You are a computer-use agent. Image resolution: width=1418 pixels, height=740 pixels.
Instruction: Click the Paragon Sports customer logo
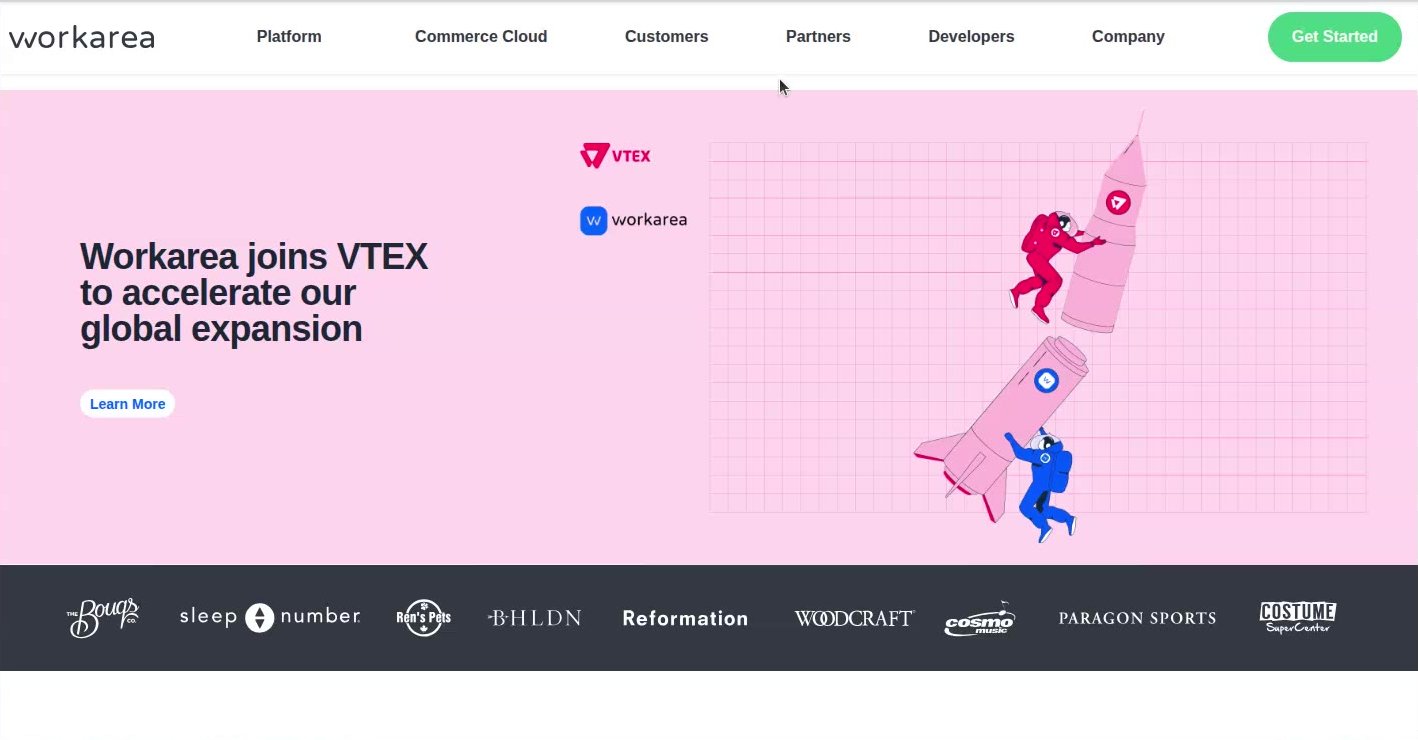(1137, 618)
